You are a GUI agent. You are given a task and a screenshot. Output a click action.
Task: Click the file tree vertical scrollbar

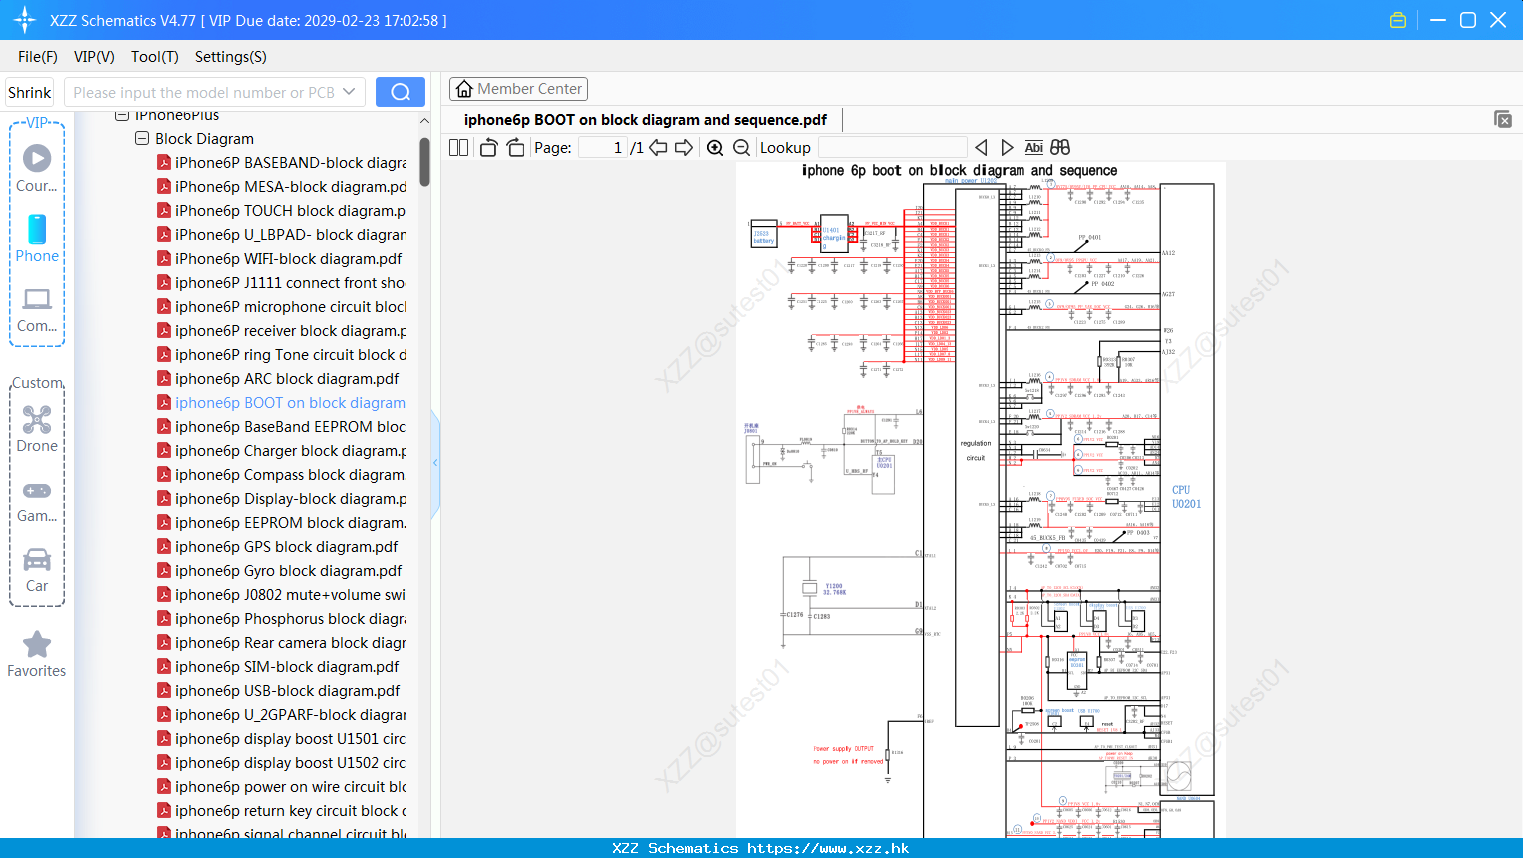[424, 162]
